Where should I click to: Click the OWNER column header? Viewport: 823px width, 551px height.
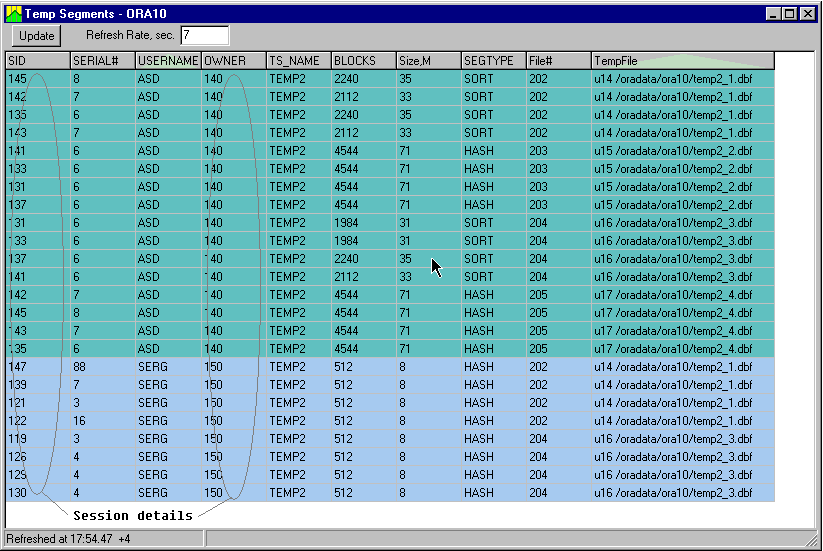click(x=234, y=61)
